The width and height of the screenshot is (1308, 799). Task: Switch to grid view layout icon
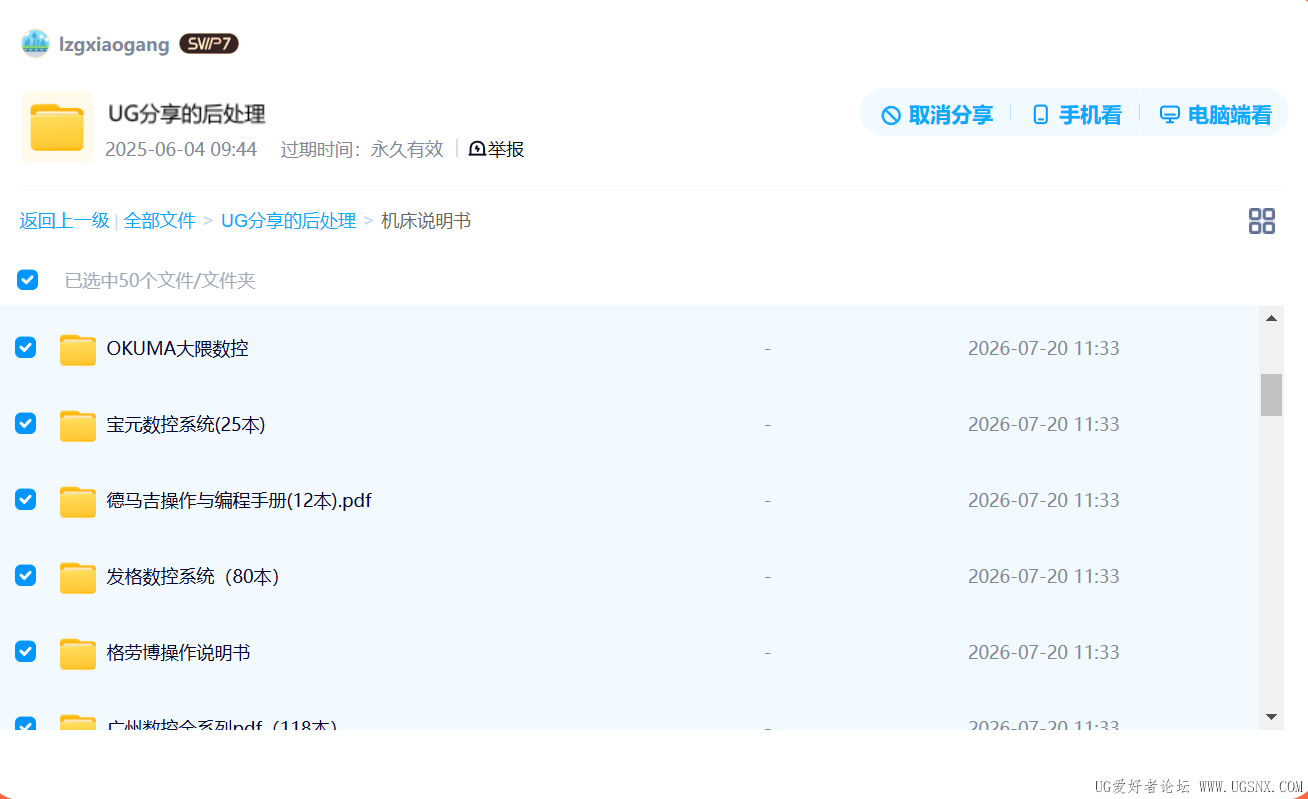click(x=1261, y=221)
